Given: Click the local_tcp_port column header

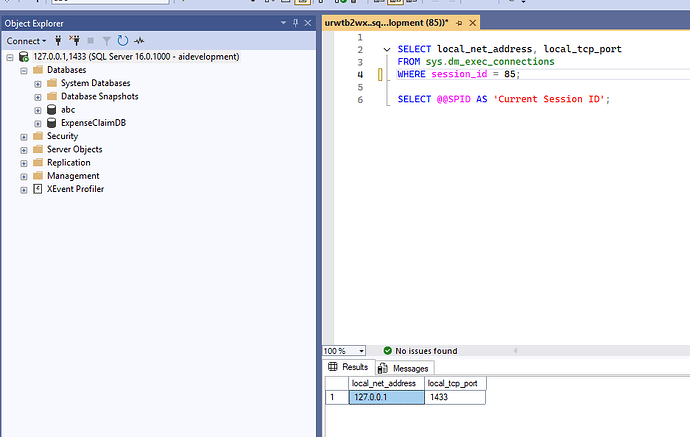Looking at the screenshot, I should tap(454, 383).
